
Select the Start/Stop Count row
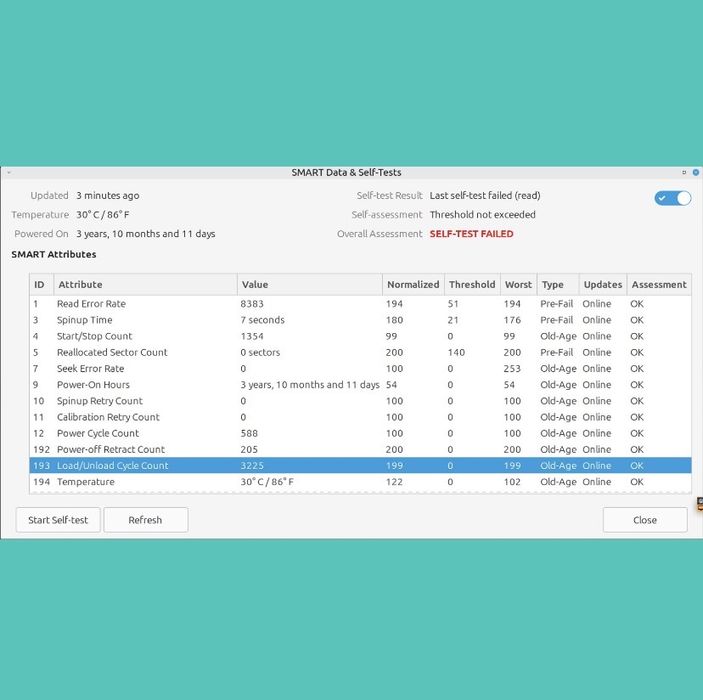pos(360,336)
